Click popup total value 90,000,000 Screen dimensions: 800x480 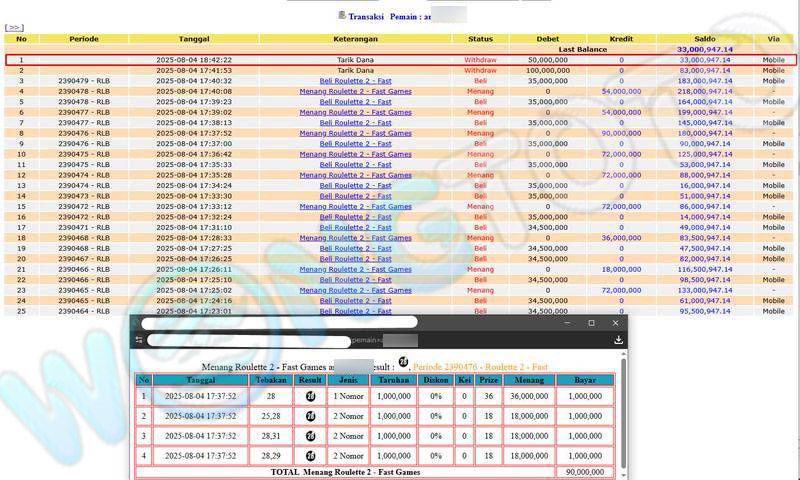click(x=585, y=472)
